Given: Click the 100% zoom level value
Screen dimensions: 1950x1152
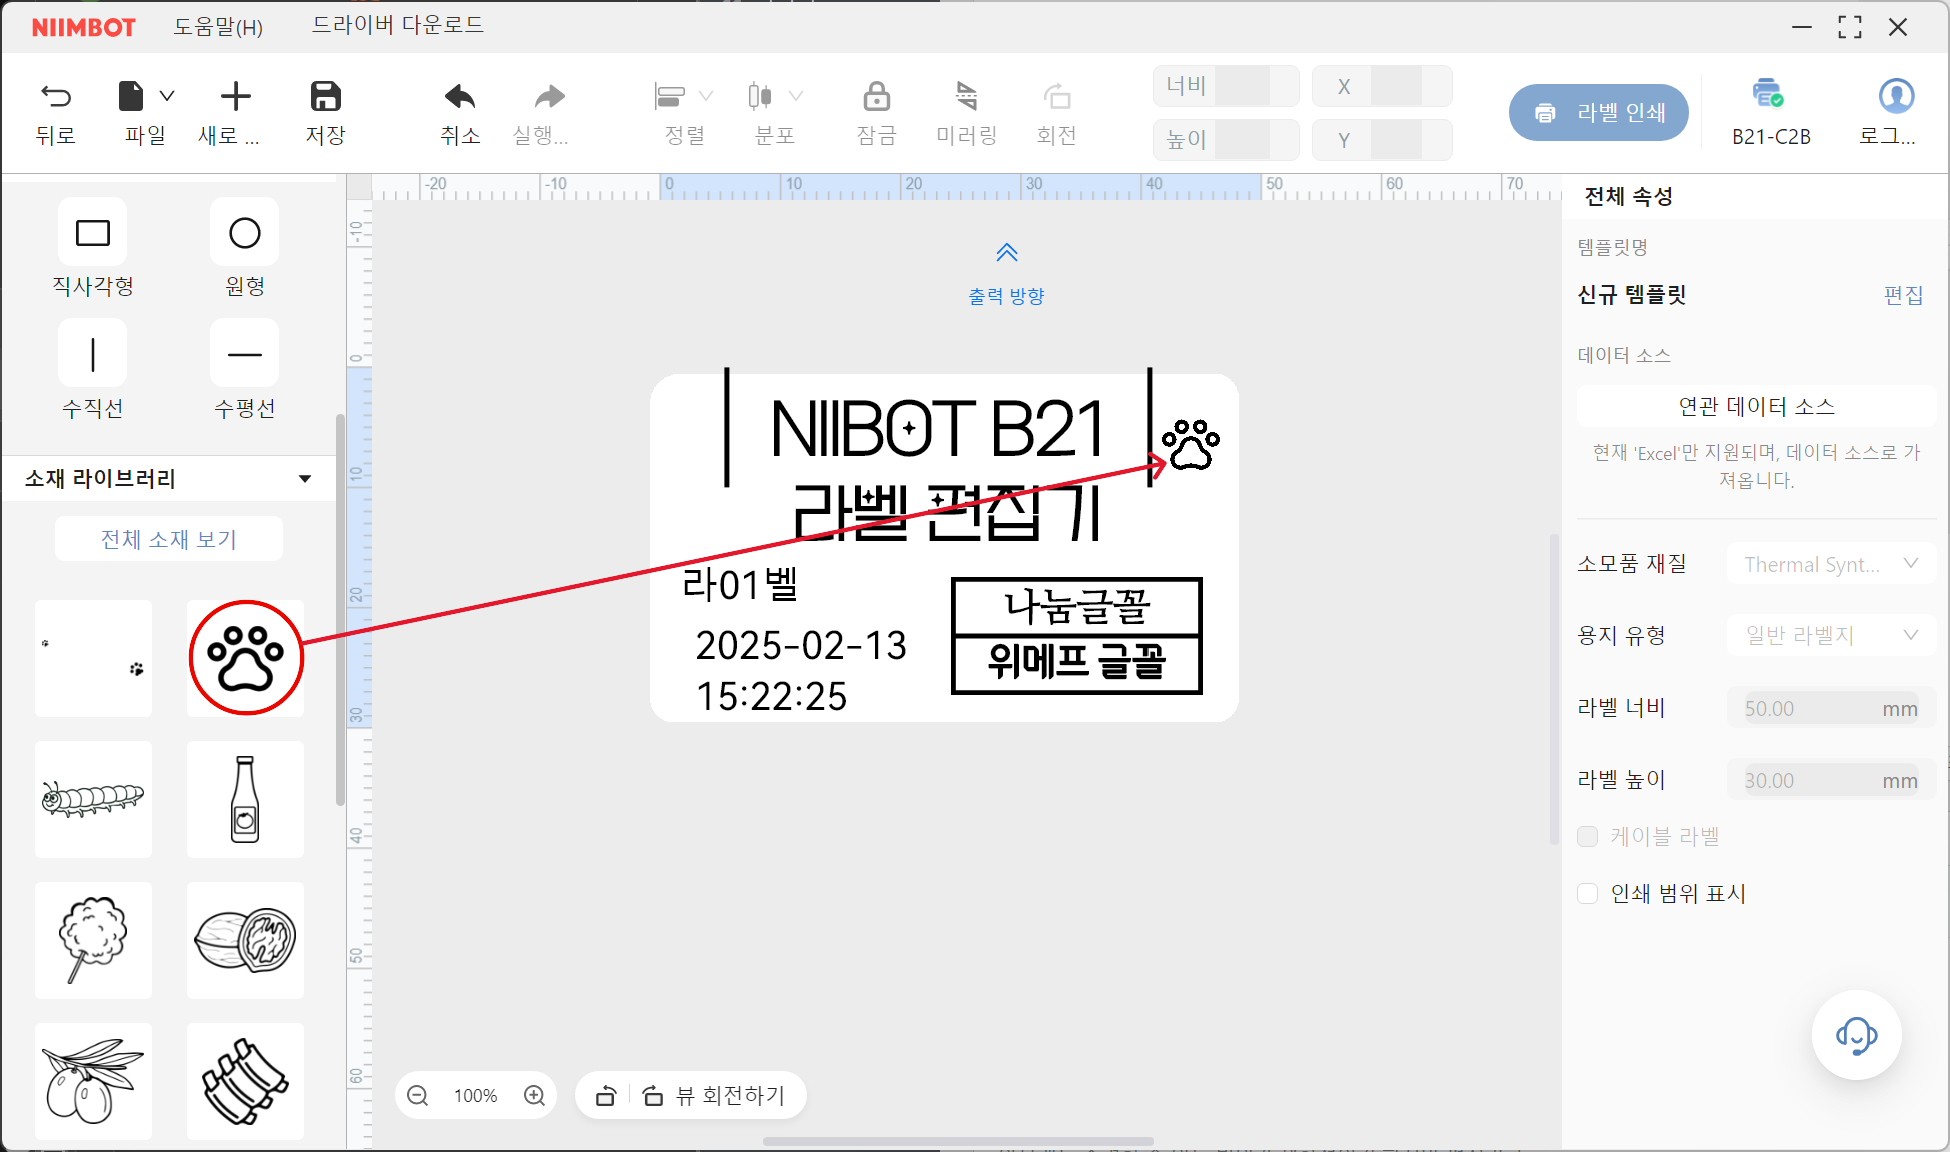Looking at the screenshot, I should click(x=476, y=1096).
